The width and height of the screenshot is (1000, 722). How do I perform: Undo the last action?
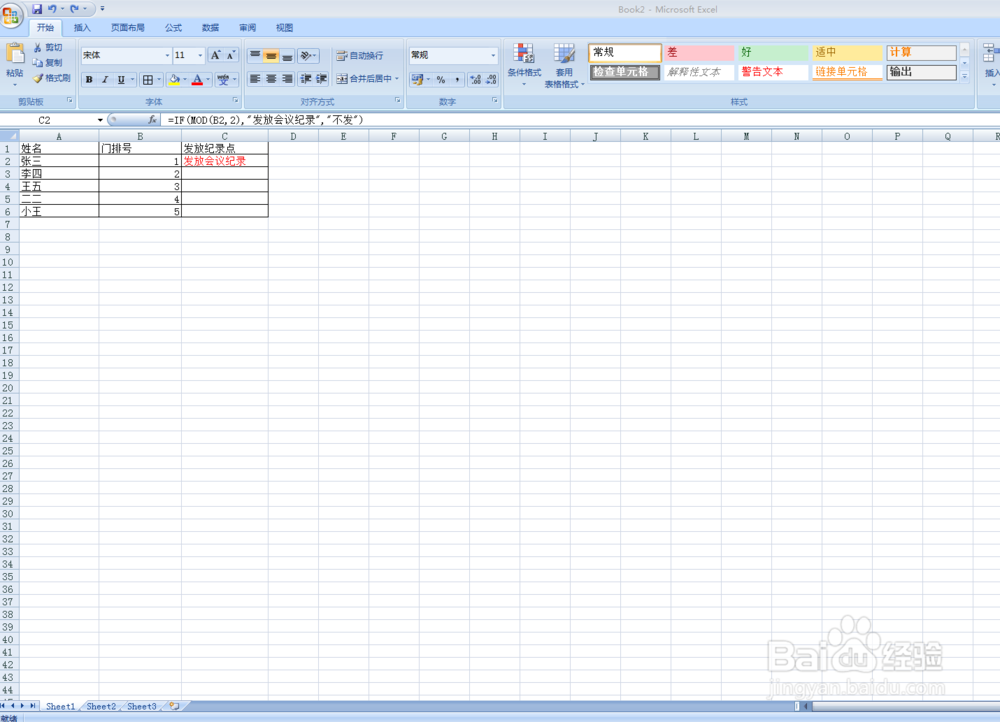pyautogui.click(x=52, y=9)
